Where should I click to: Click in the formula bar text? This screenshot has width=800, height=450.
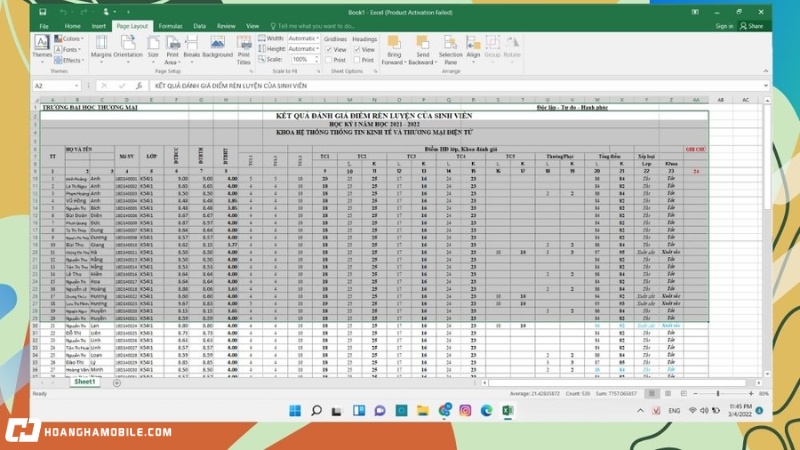(x=454, y=86)
